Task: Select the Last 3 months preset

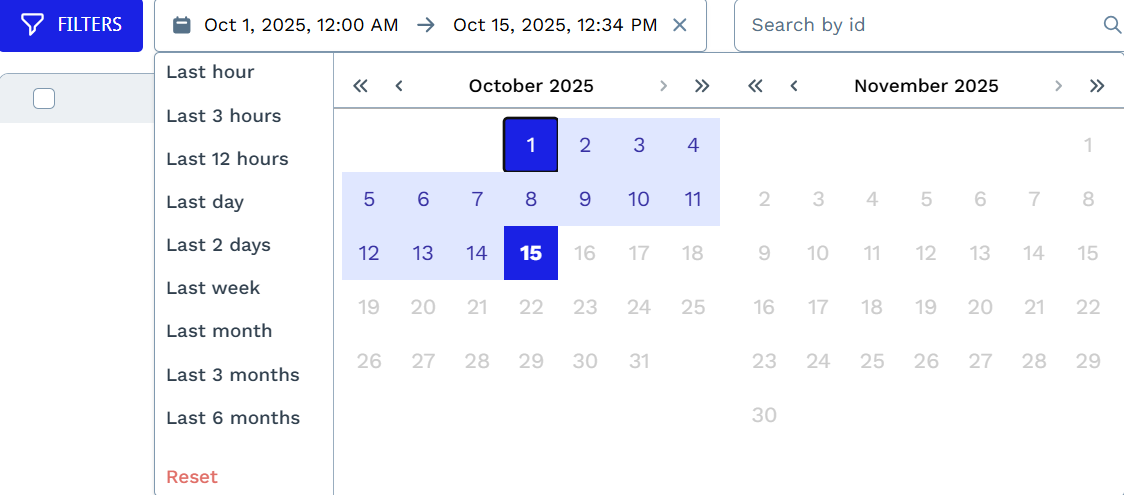Action: point(233,375)
